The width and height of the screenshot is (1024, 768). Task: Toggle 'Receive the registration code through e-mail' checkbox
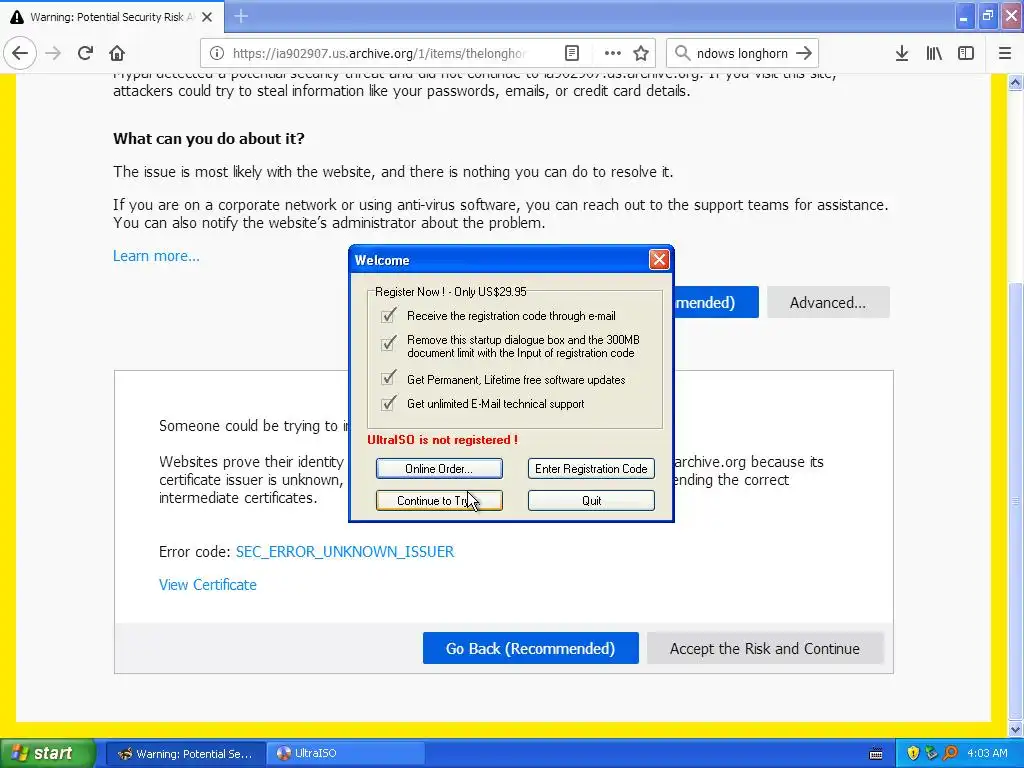(388, 315)
